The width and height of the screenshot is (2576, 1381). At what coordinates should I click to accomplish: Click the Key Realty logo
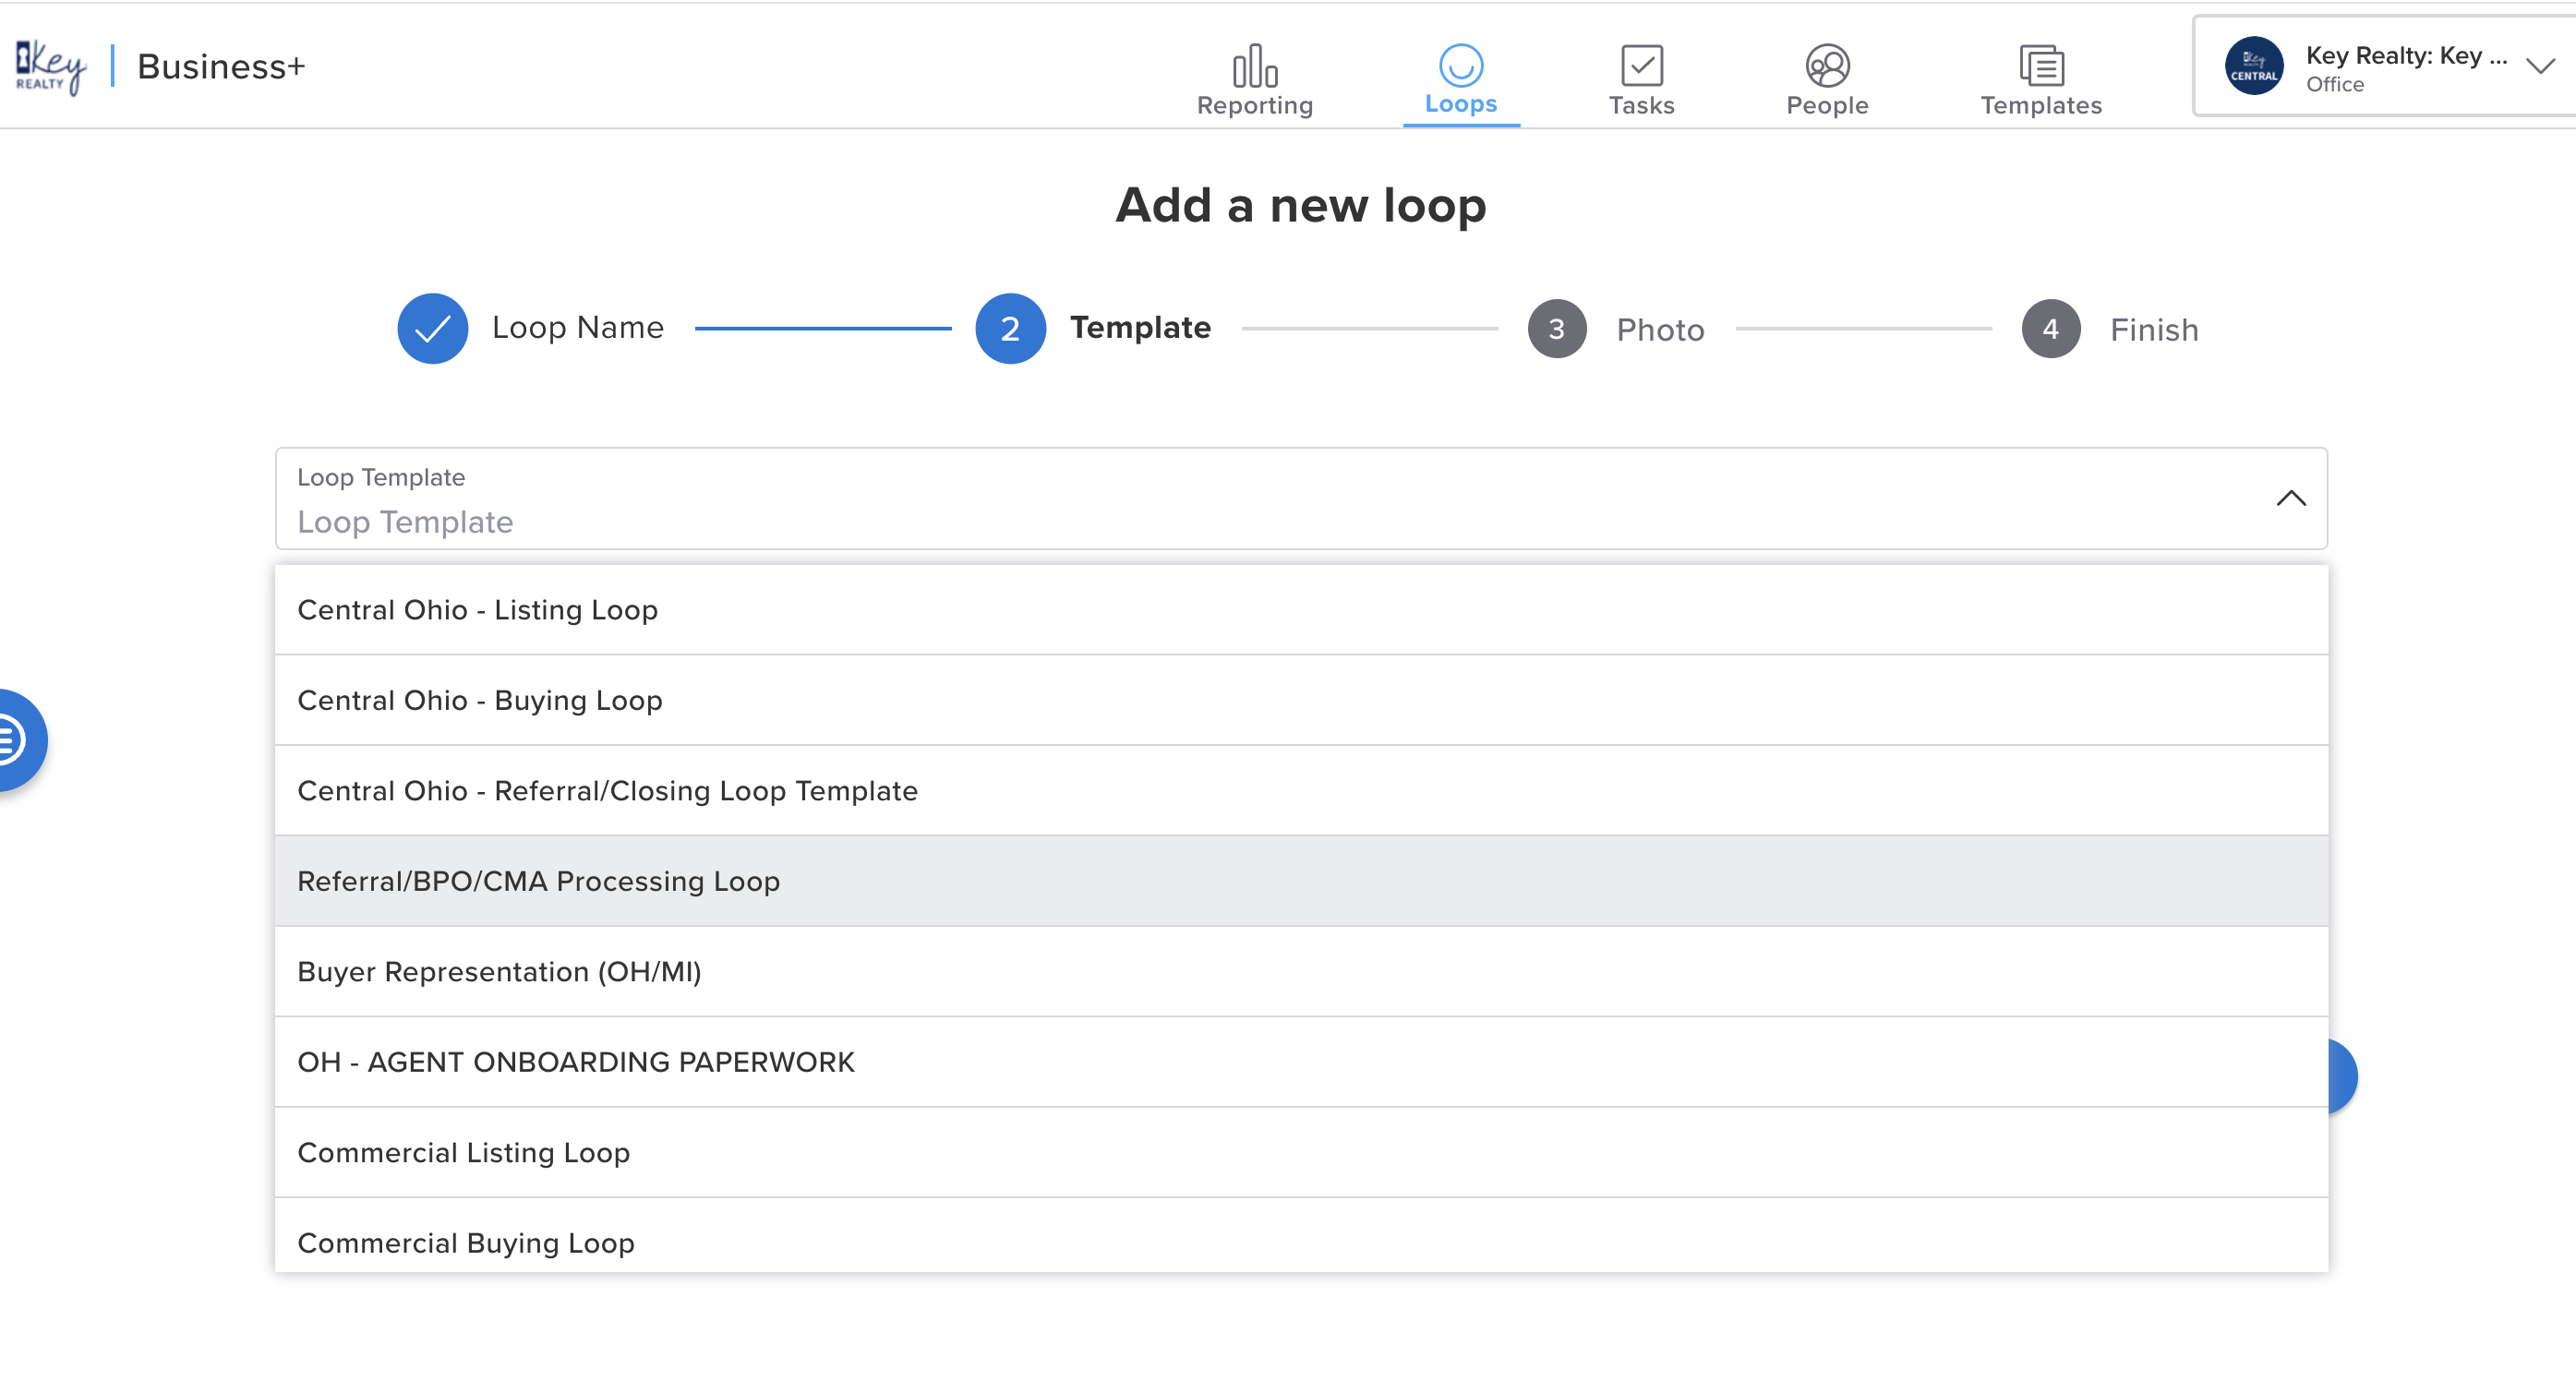pyautogui.click(x=50, y=67)
